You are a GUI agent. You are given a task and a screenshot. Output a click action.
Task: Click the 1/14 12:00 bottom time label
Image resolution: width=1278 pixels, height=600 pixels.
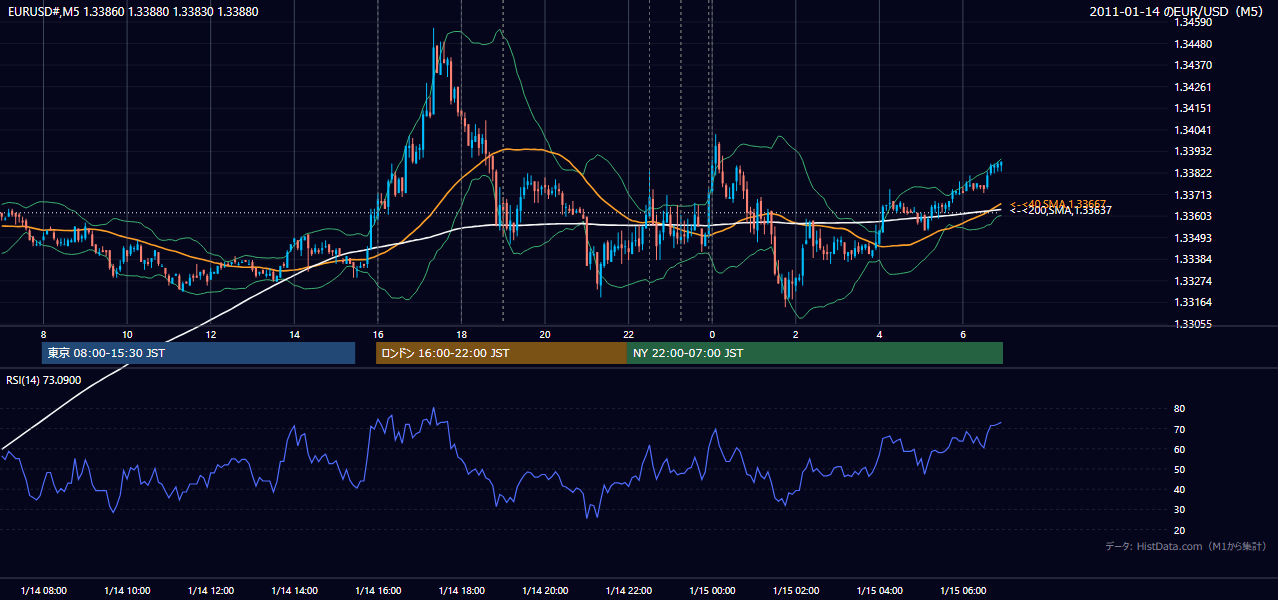[x=211, y=590]
